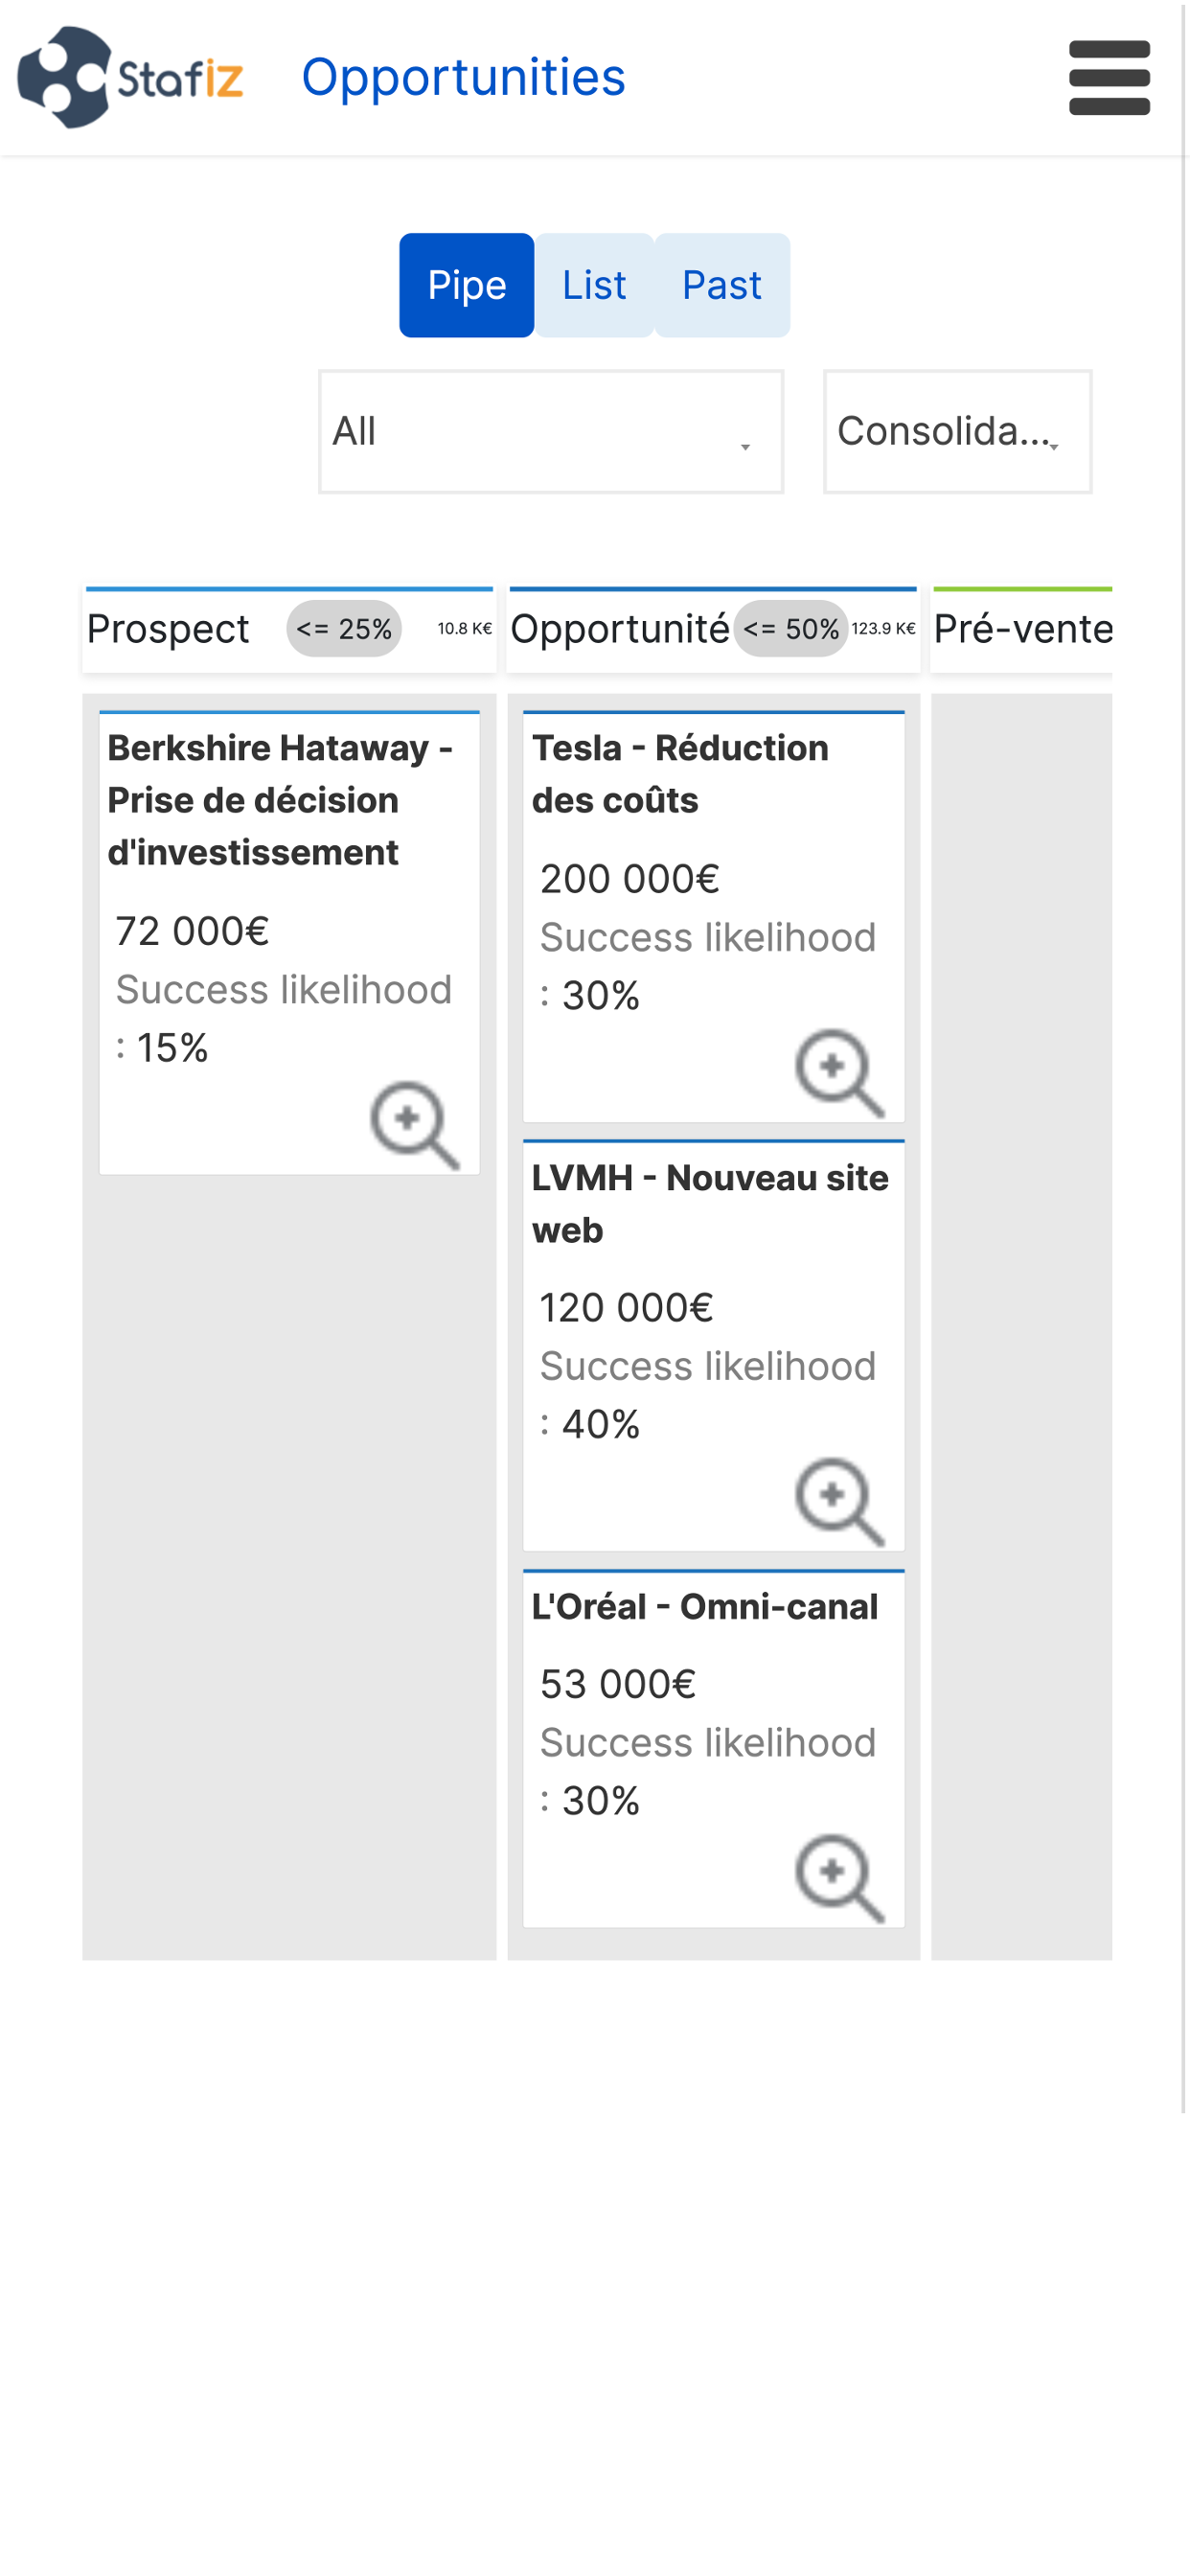Click LVMH card magnifier icon
The height and width of the screenshot is (2576, 1190).
839,1502
